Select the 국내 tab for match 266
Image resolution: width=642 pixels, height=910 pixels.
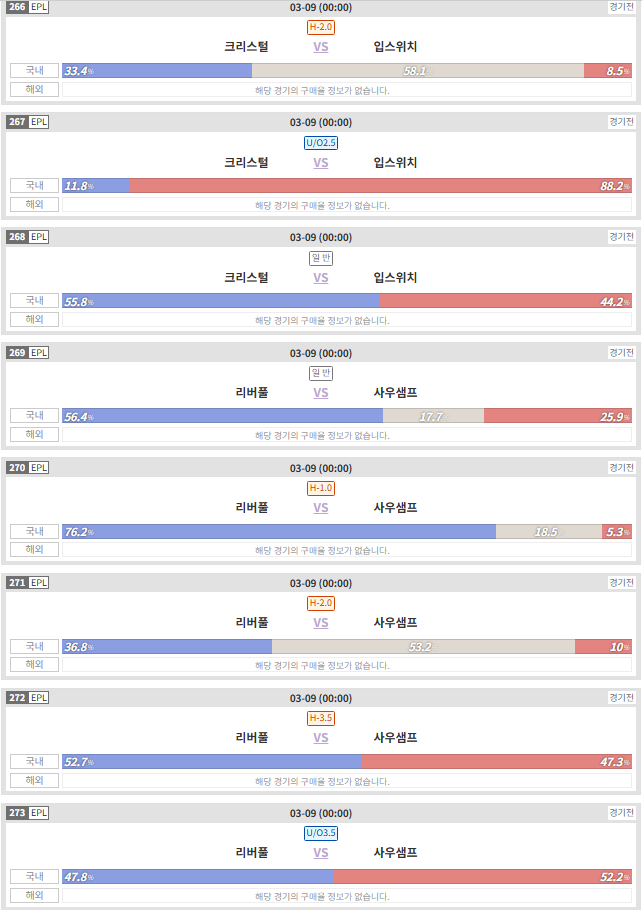34,70
